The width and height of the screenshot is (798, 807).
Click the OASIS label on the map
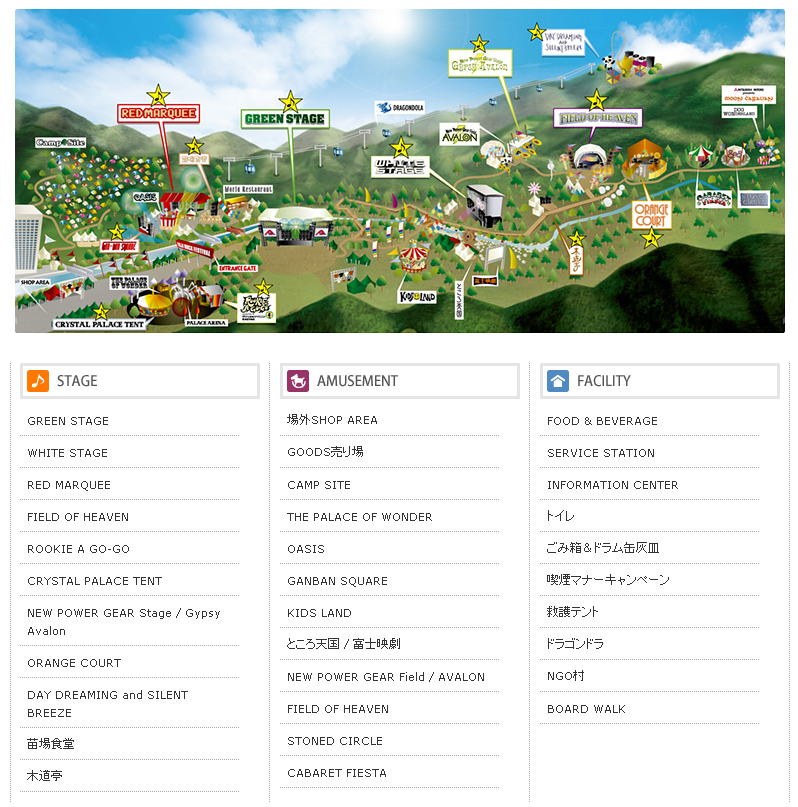coord(145,197)
